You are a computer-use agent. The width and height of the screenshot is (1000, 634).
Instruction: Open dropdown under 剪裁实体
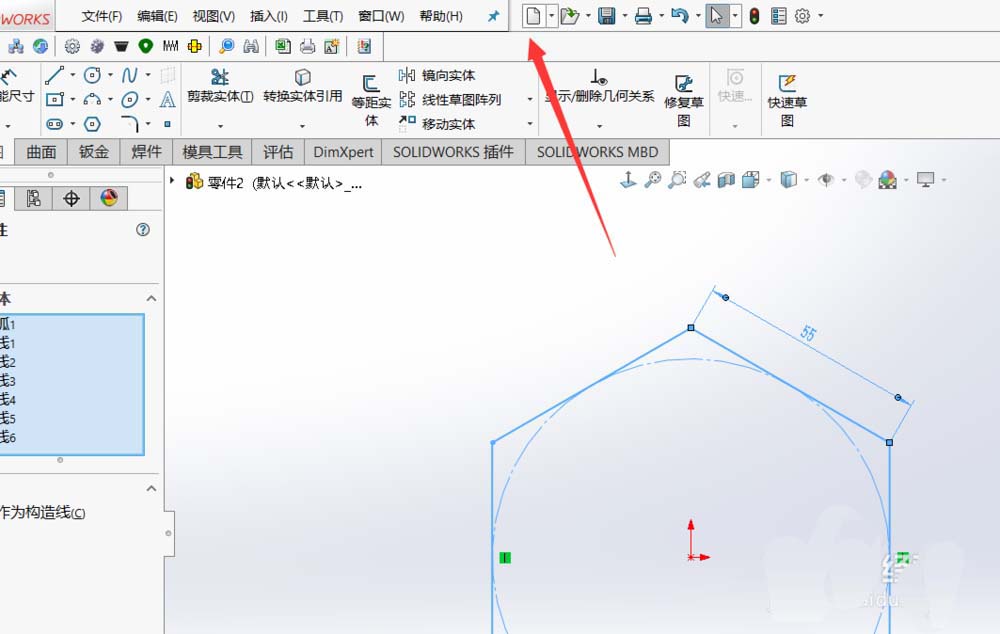pos(220,126)
